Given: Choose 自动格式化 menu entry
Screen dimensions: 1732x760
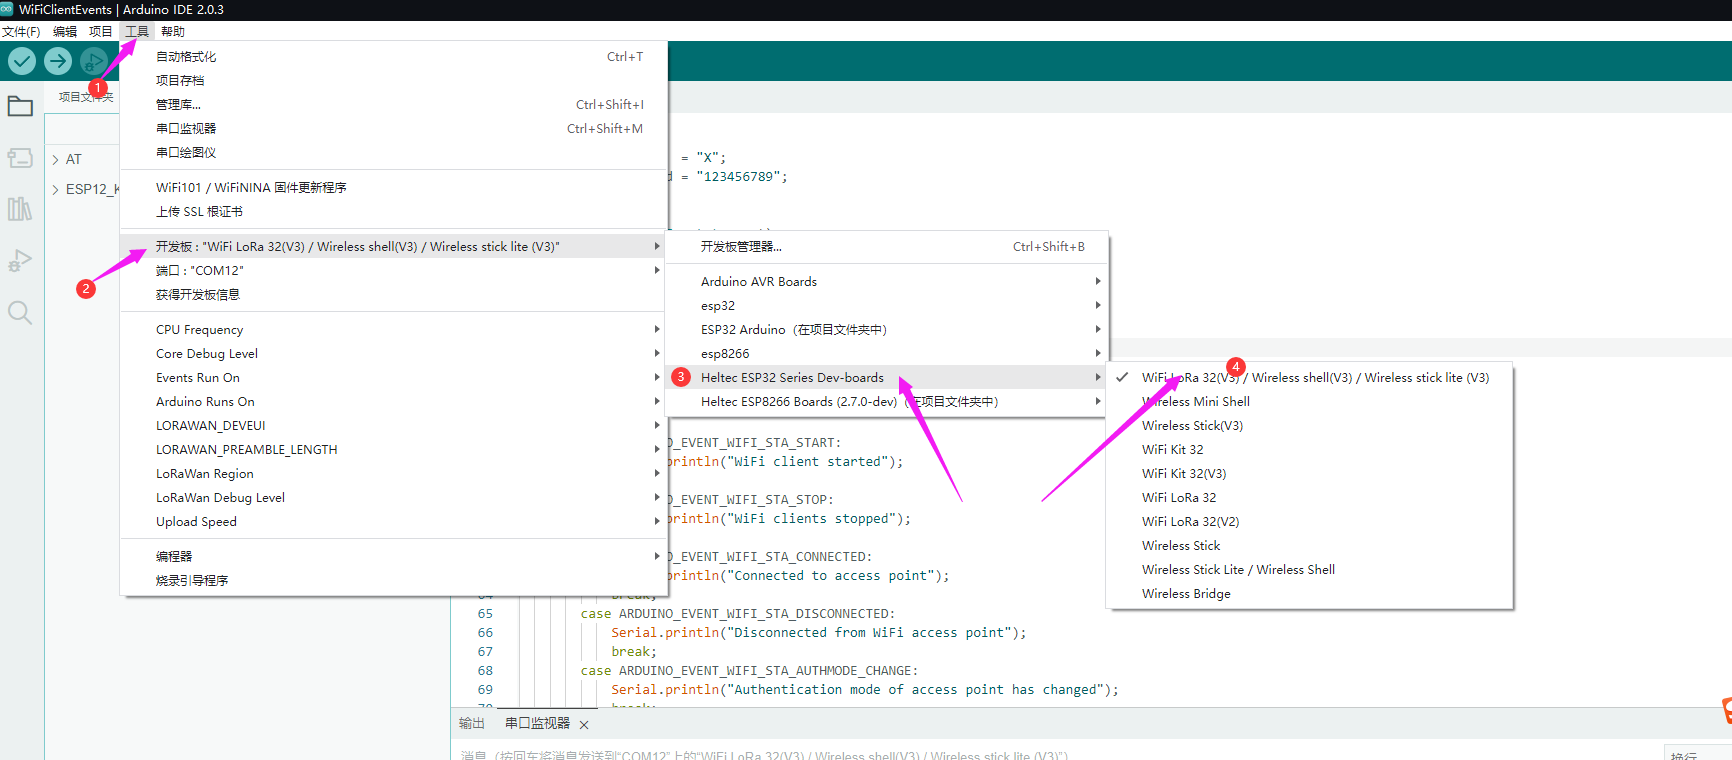Looking at the screenshot, I should pyautogui.click(x=394, y=57).
